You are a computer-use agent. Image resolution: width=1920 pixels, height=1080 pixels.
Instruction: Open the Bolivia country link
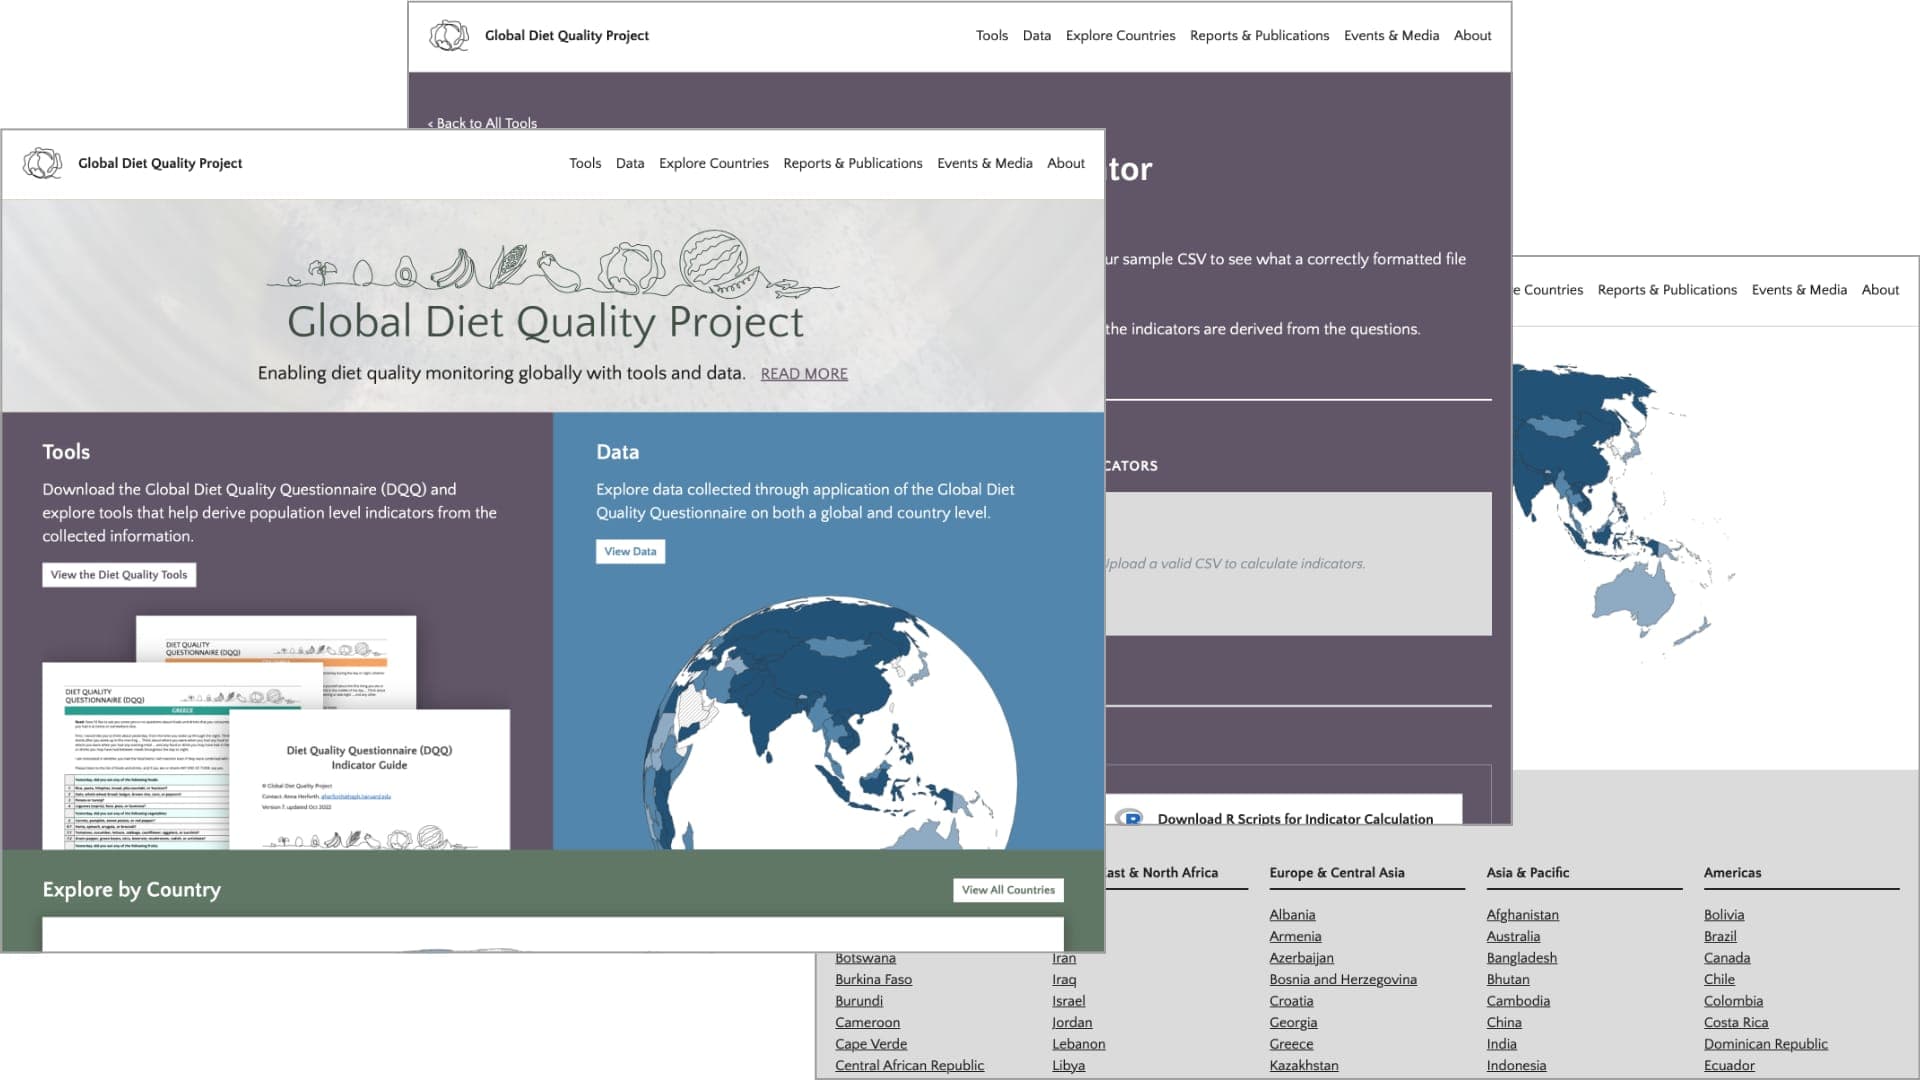click(x=1723, y=915)
